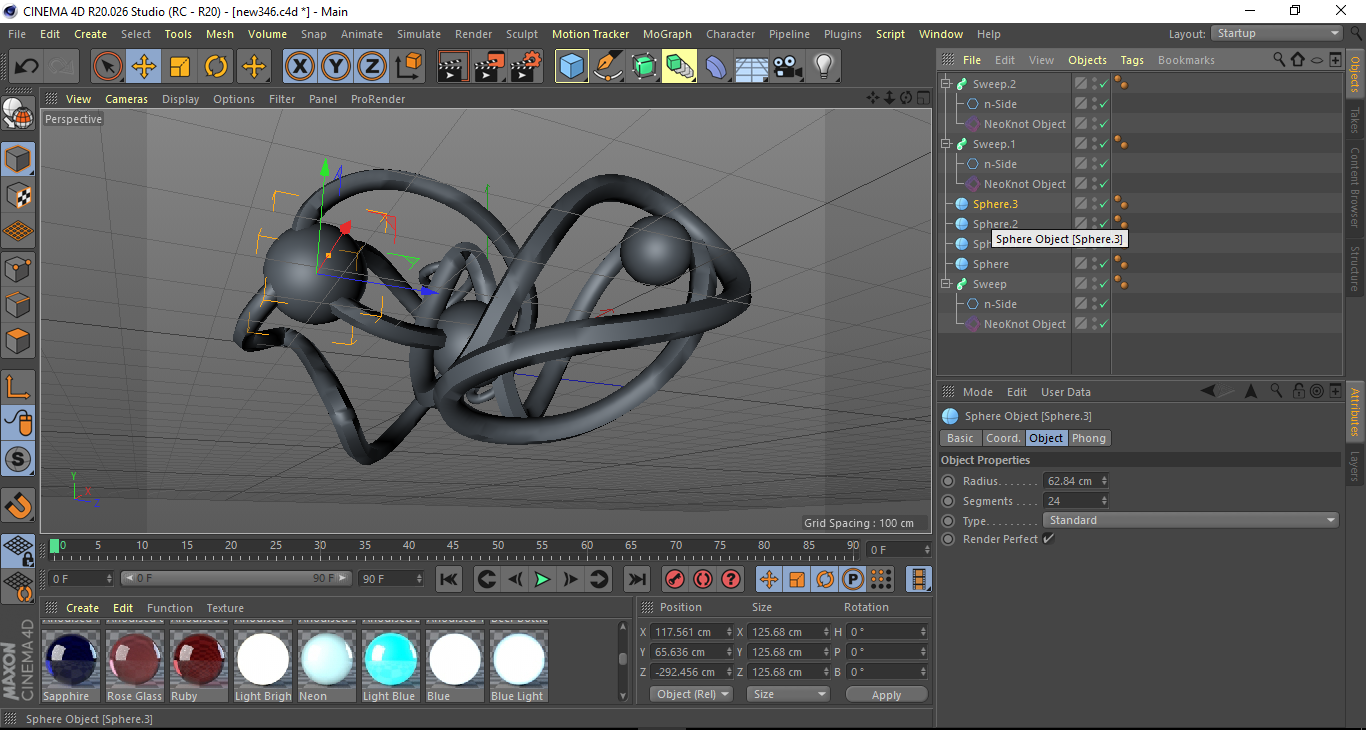Open the Size mode dropdown
The height and width of the screenshot is (730, 1366).
789,694
